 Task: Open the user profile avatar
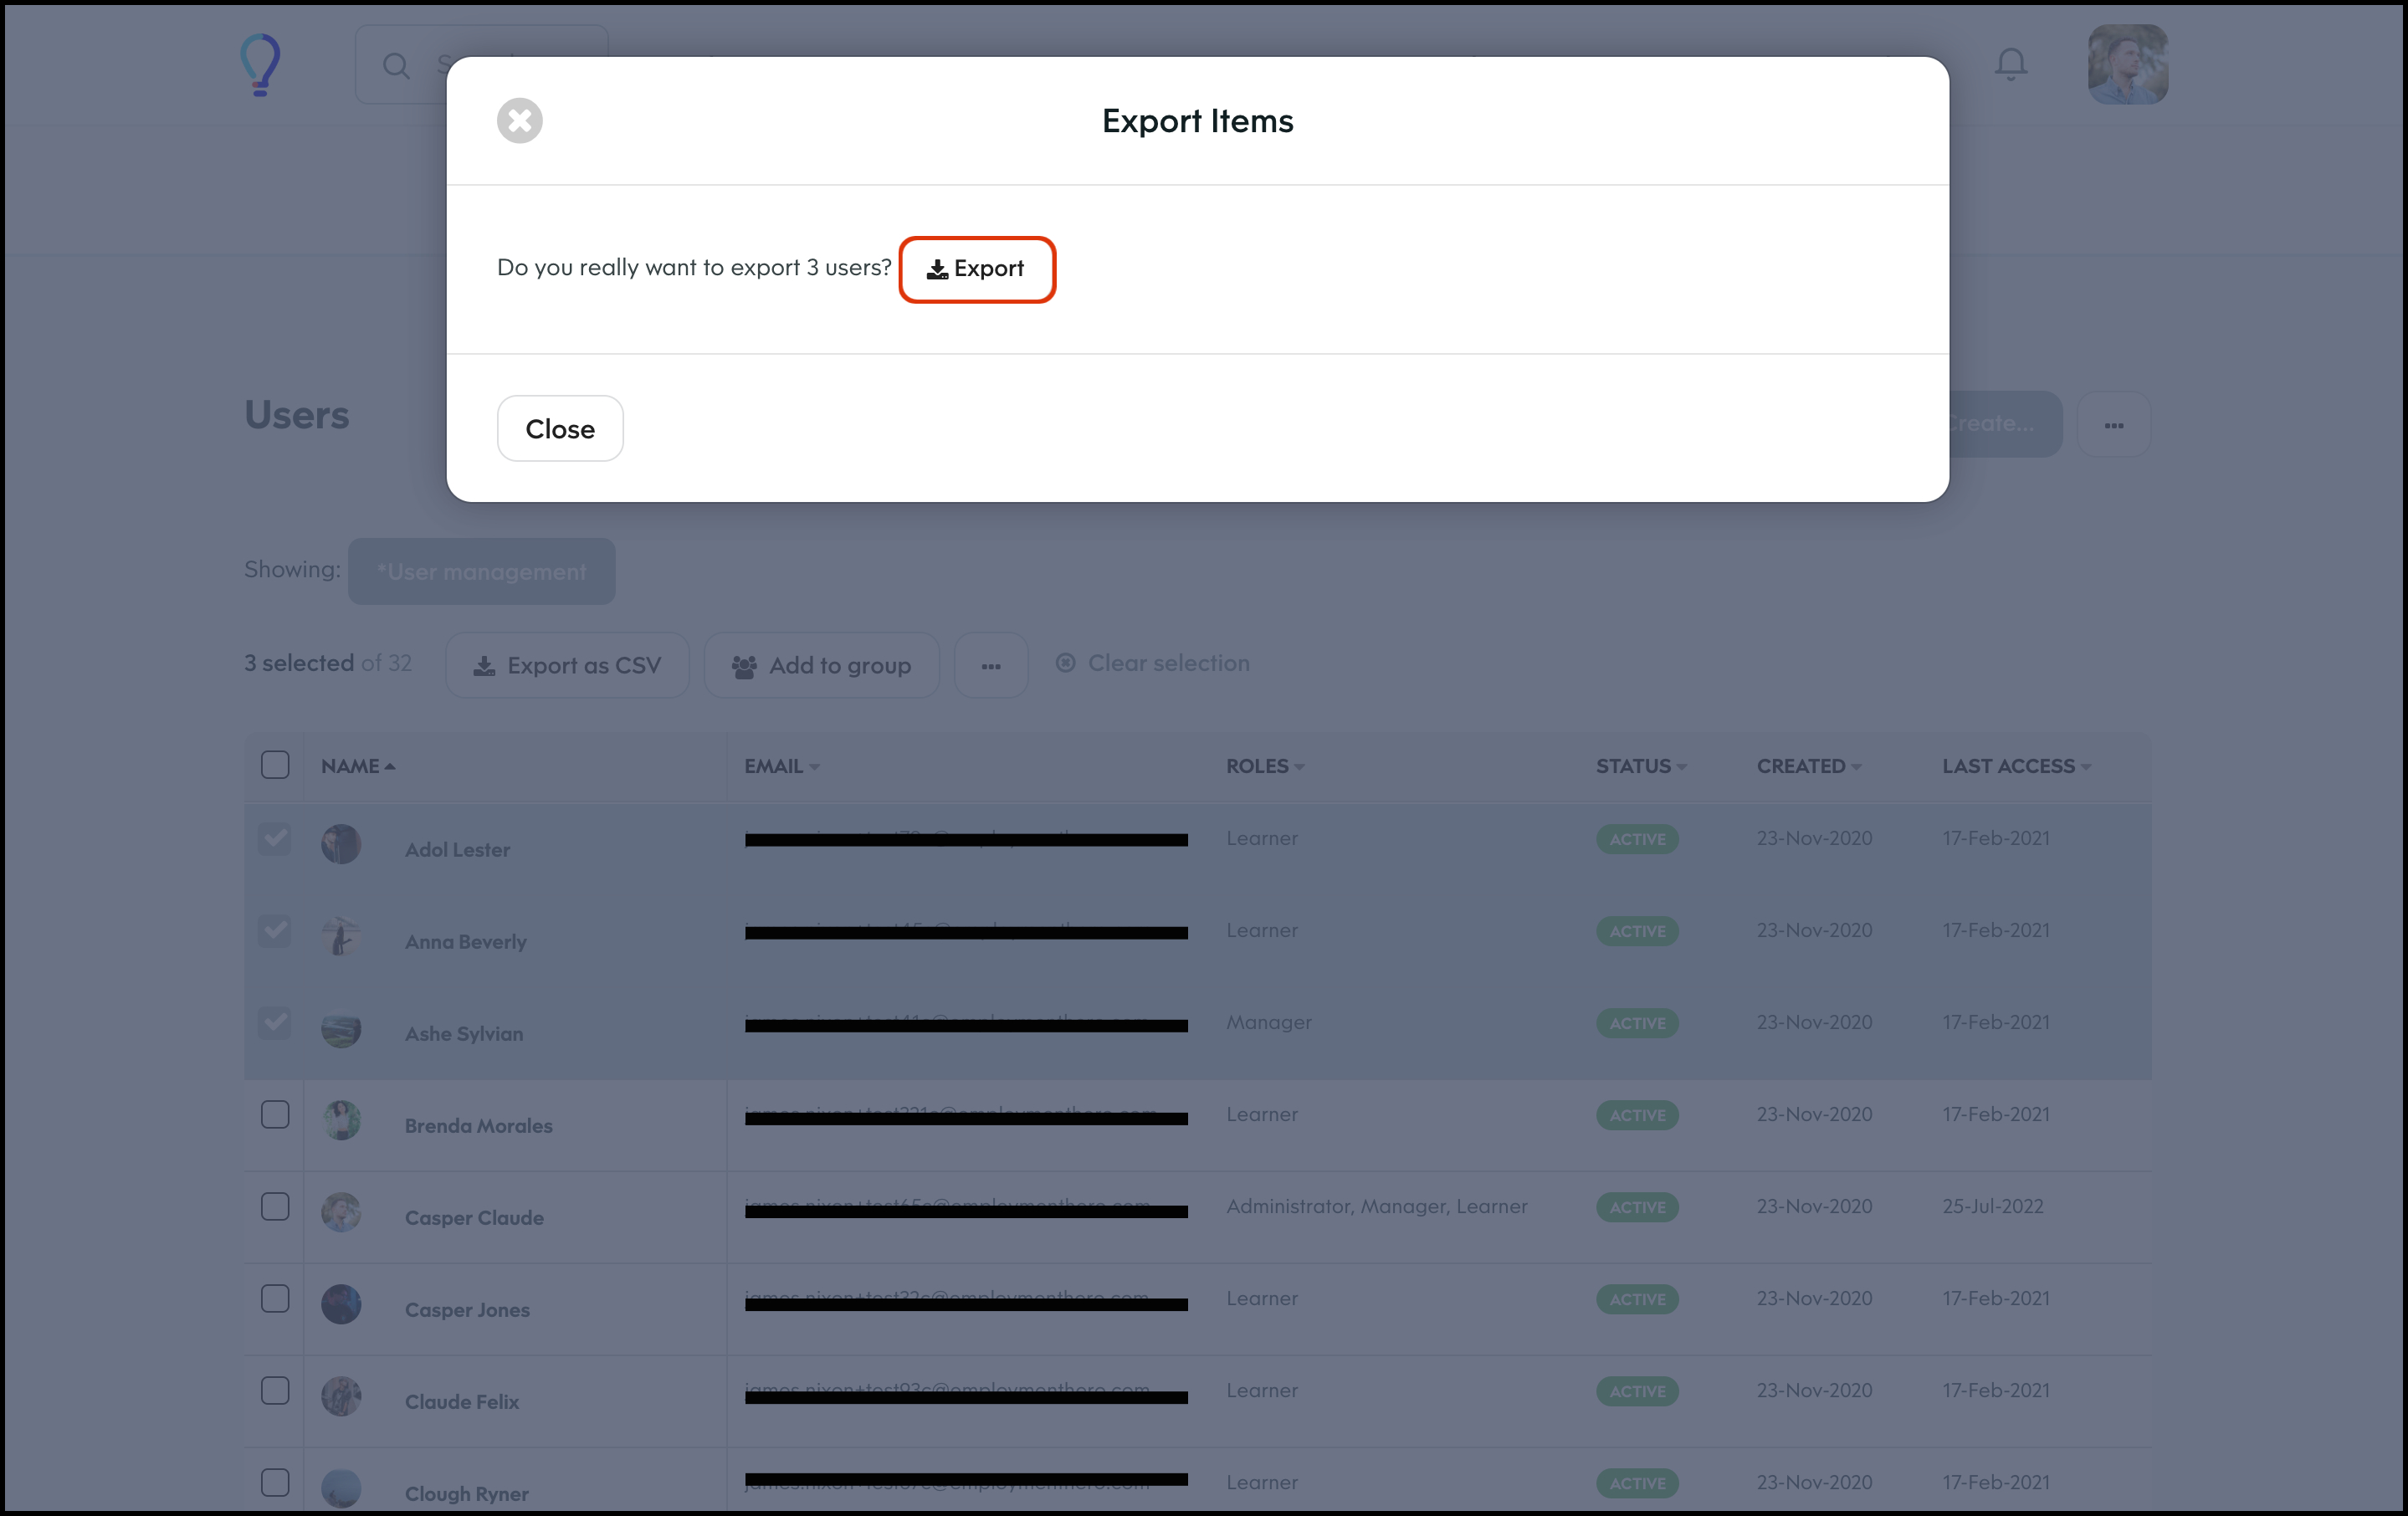(x=2127, y=65)
